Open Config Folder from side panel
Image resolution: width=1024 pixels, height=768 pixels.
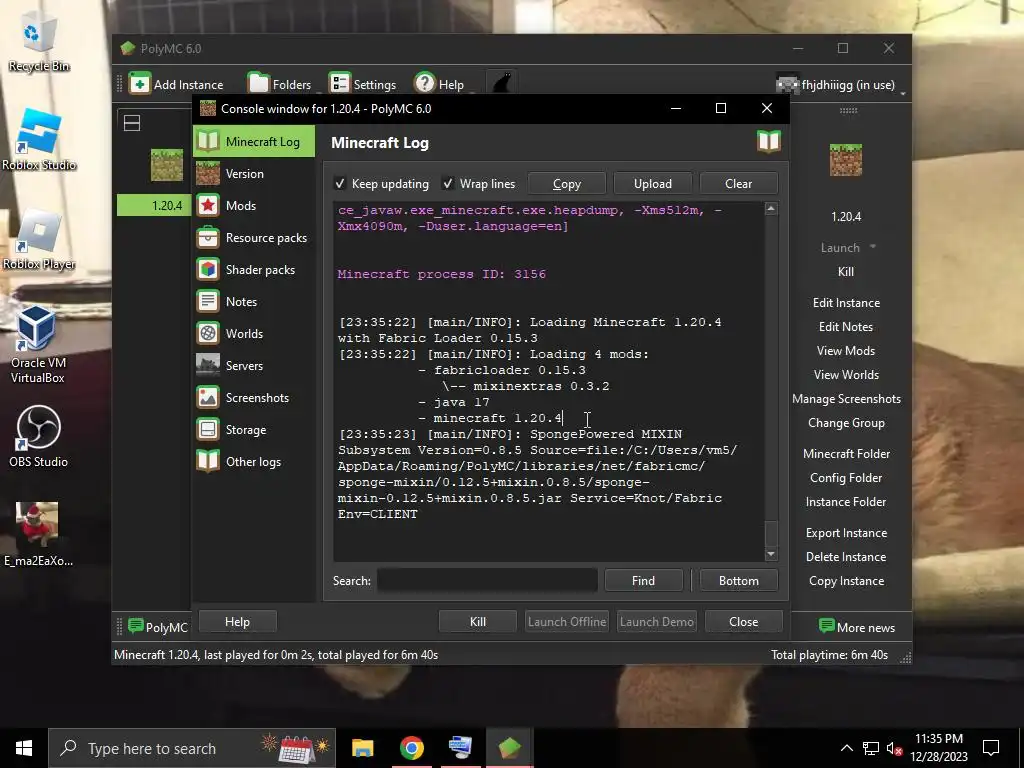pyautogui.click(x=846, y=478)
